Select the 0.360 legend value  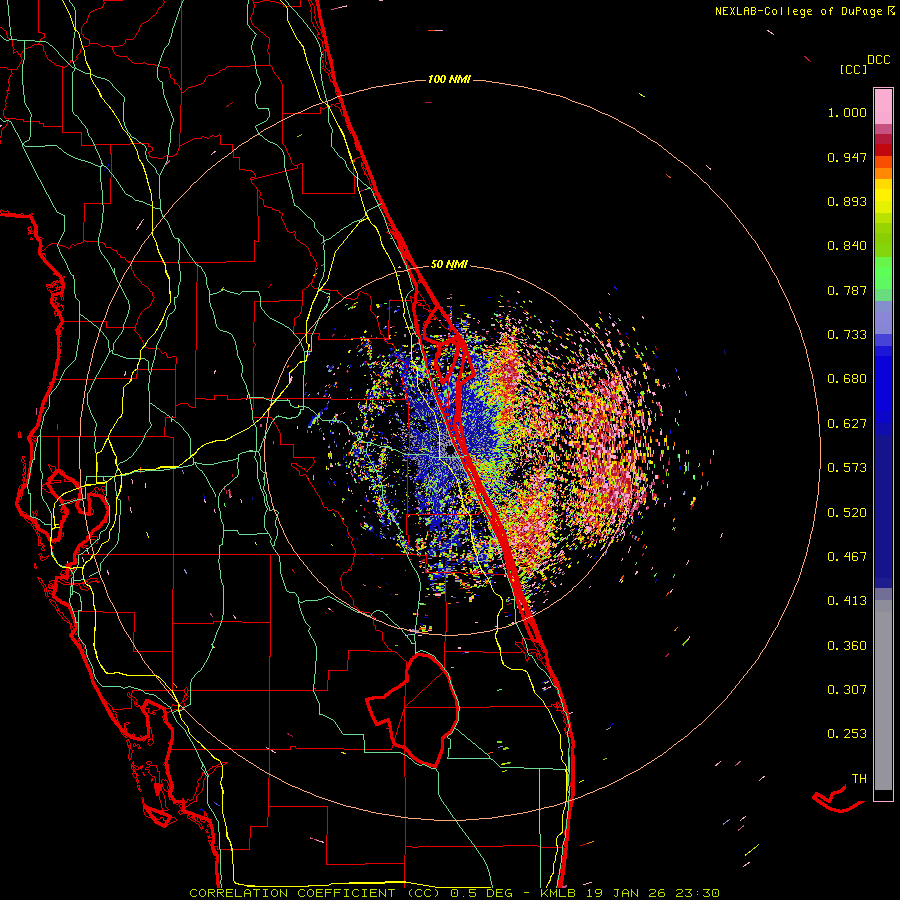coord(847,646)
